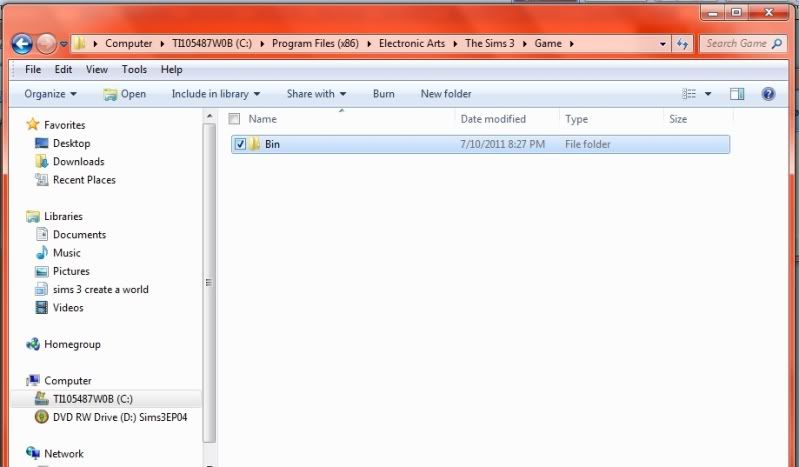This screenshot has height=467, width=799.
Task: Open the Help menu
Action: [171, 69]
